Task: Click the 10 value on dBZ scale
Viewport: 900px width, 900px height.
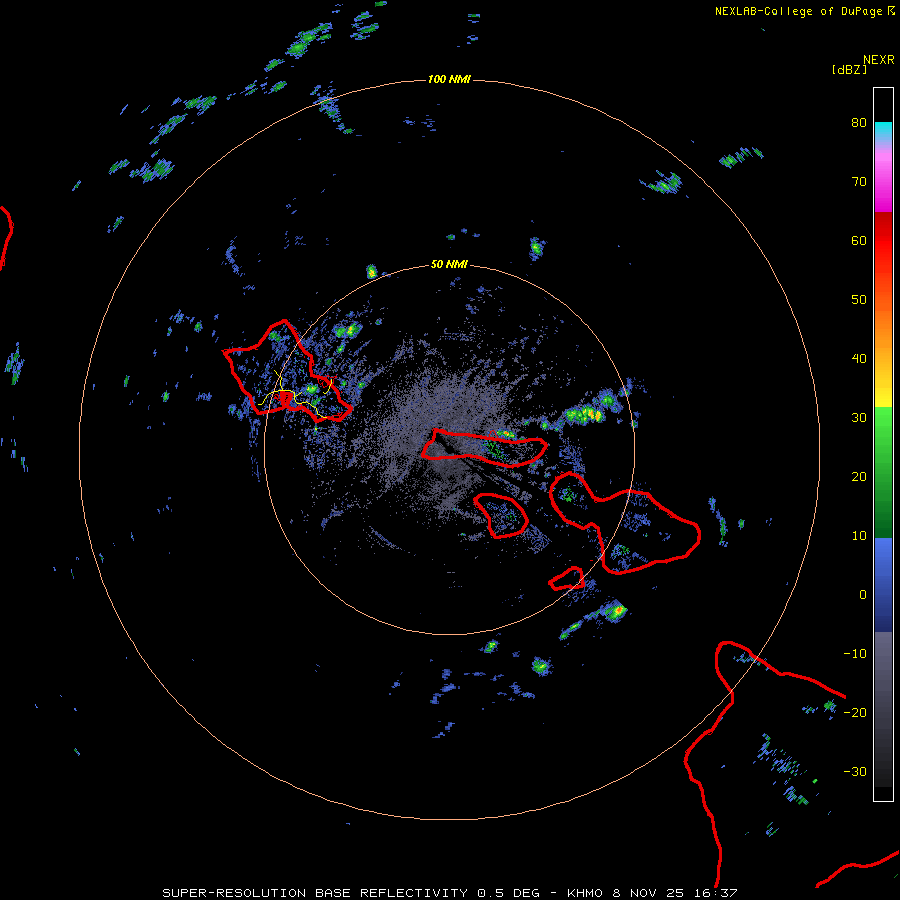Action: coord(859,536)
